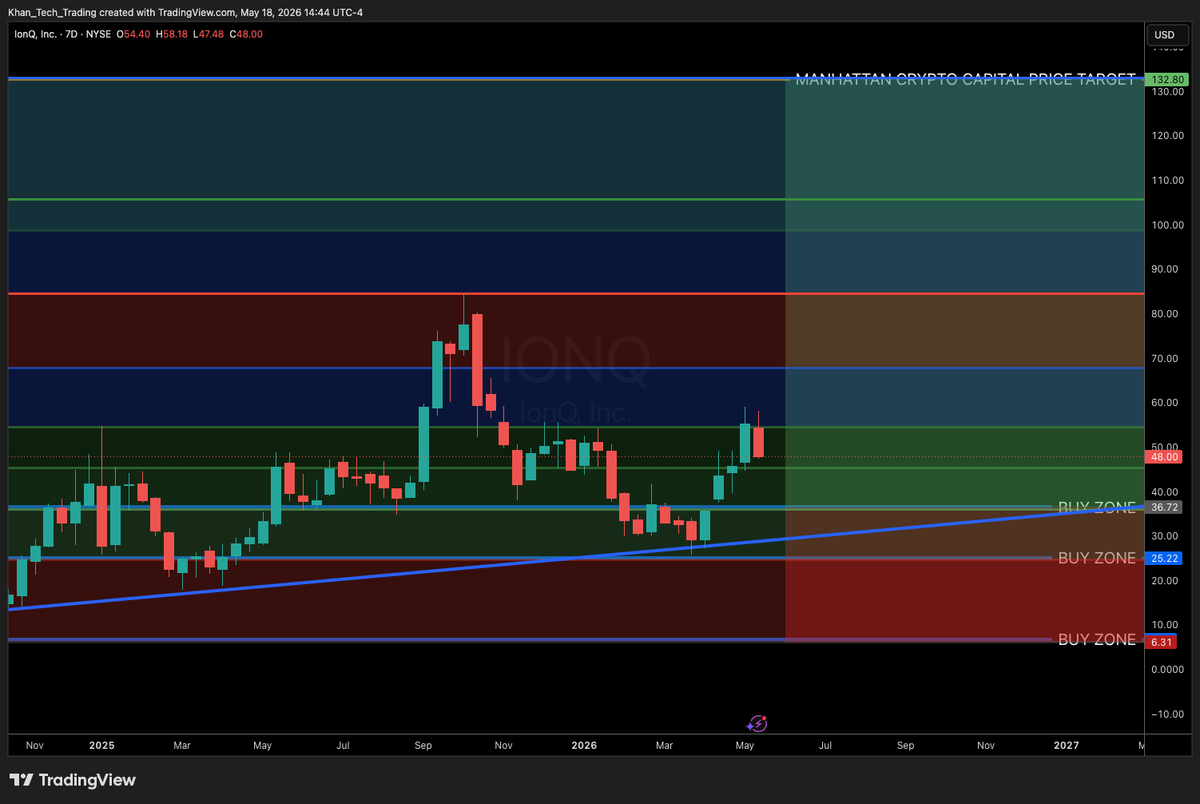The width and height of the screenshot is (1200, 804).
Task: Click the 20.00 price axis label
Action: click(1165, 580)
